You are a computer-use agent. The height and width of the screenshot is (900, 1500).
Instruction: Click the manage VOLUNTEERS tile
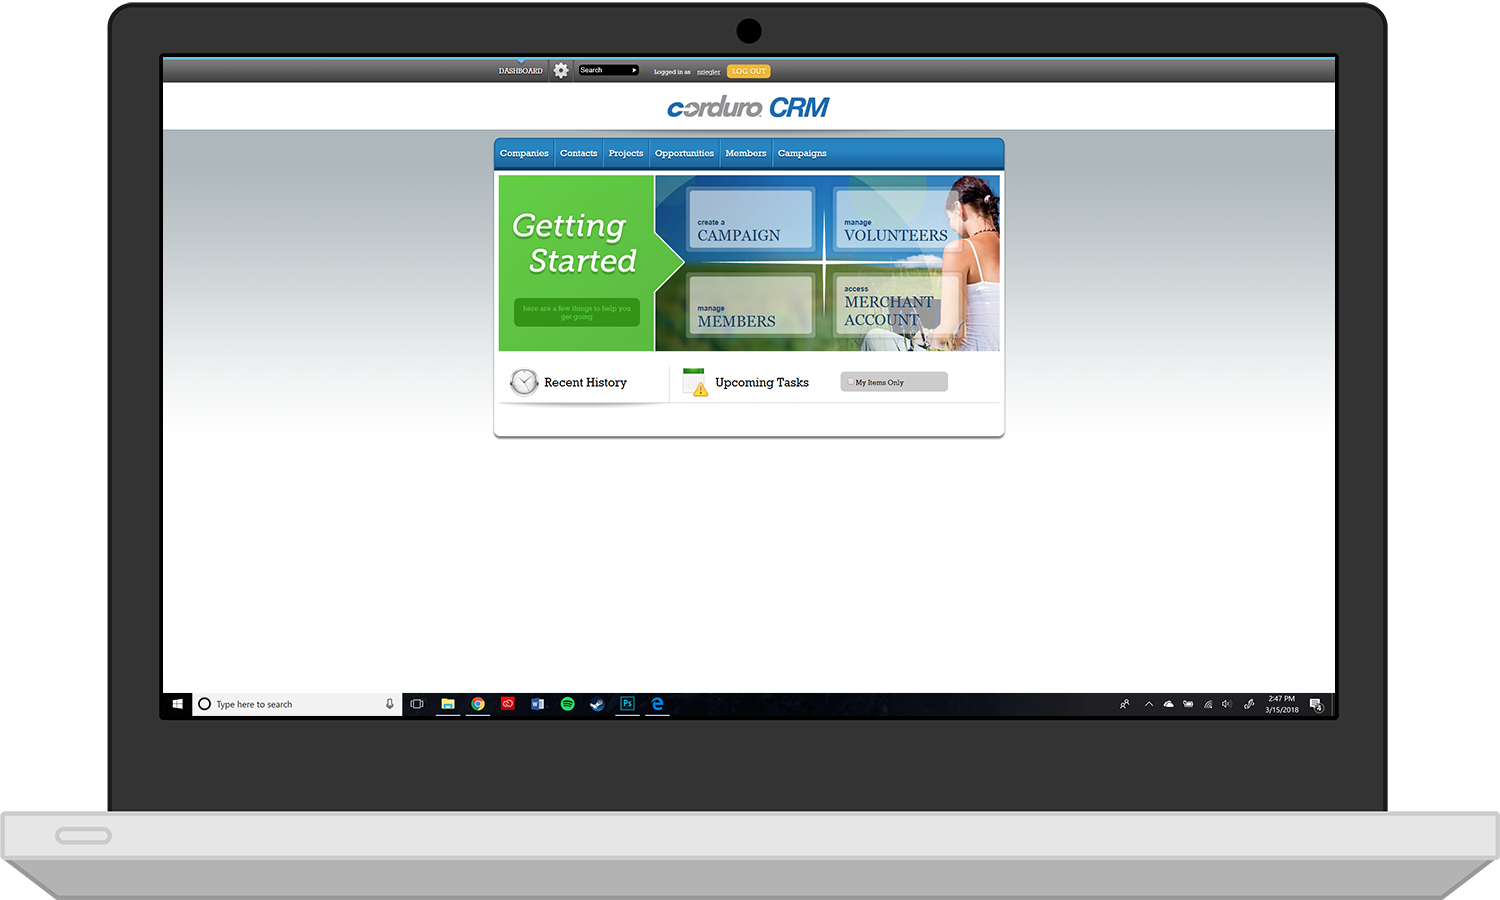coord(896,219)
